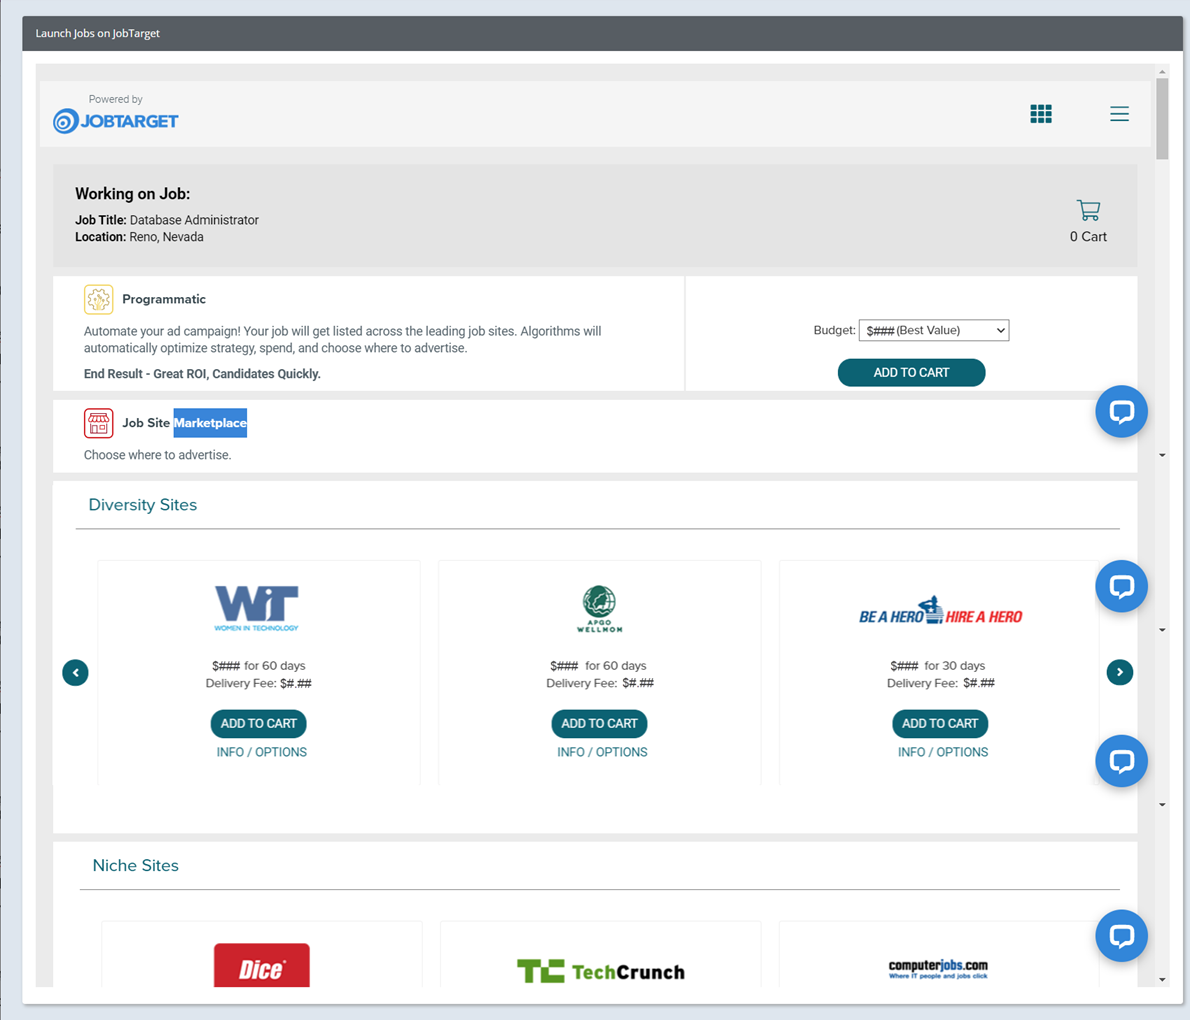Select the Diversity Sites section header
Viewport: 1190px width, 1021px height.
point(142,505)
